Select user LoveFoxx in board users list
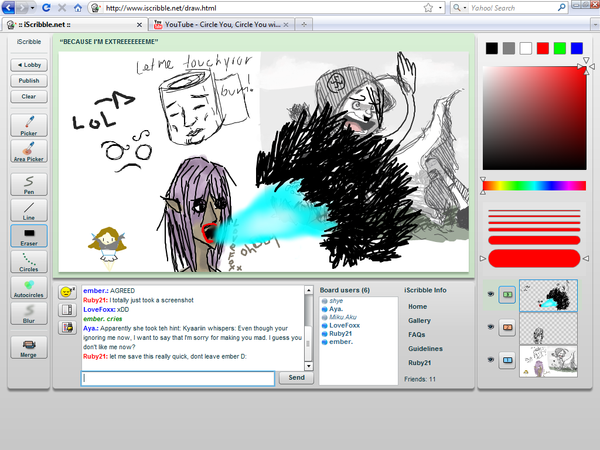Viewport: 600px width, 450px height. point(344,325)
